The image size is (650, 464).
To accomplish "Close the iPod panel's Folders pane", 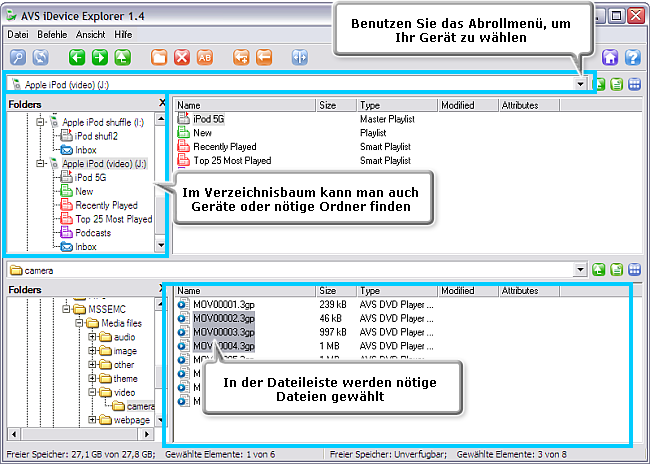I will click(162, 103).
